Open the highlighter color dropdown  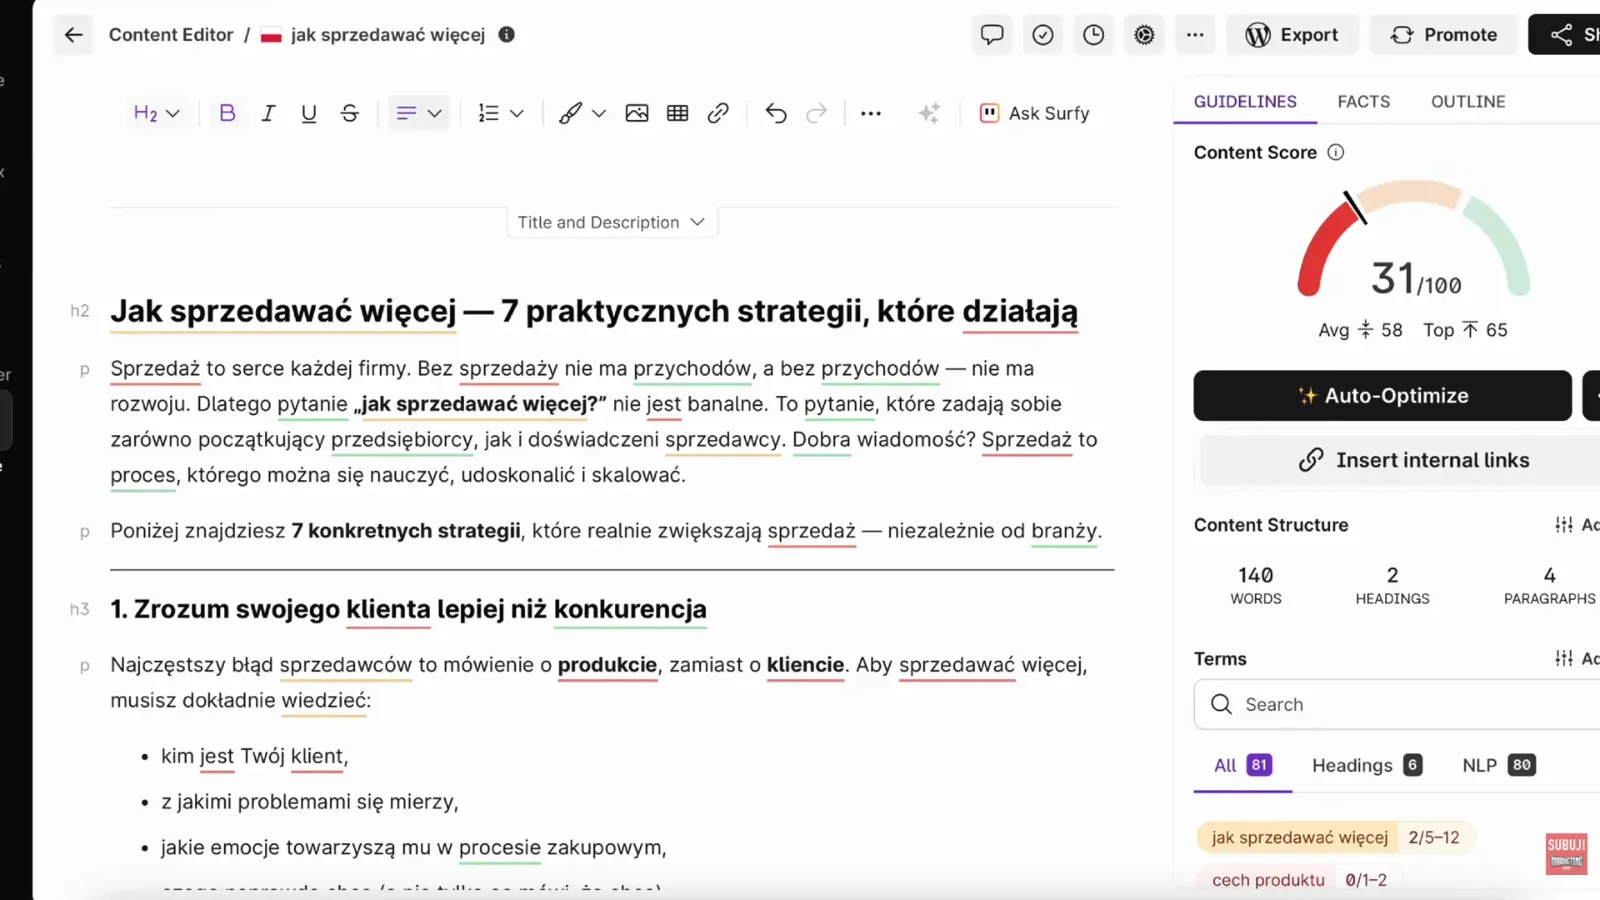point(582,113)
